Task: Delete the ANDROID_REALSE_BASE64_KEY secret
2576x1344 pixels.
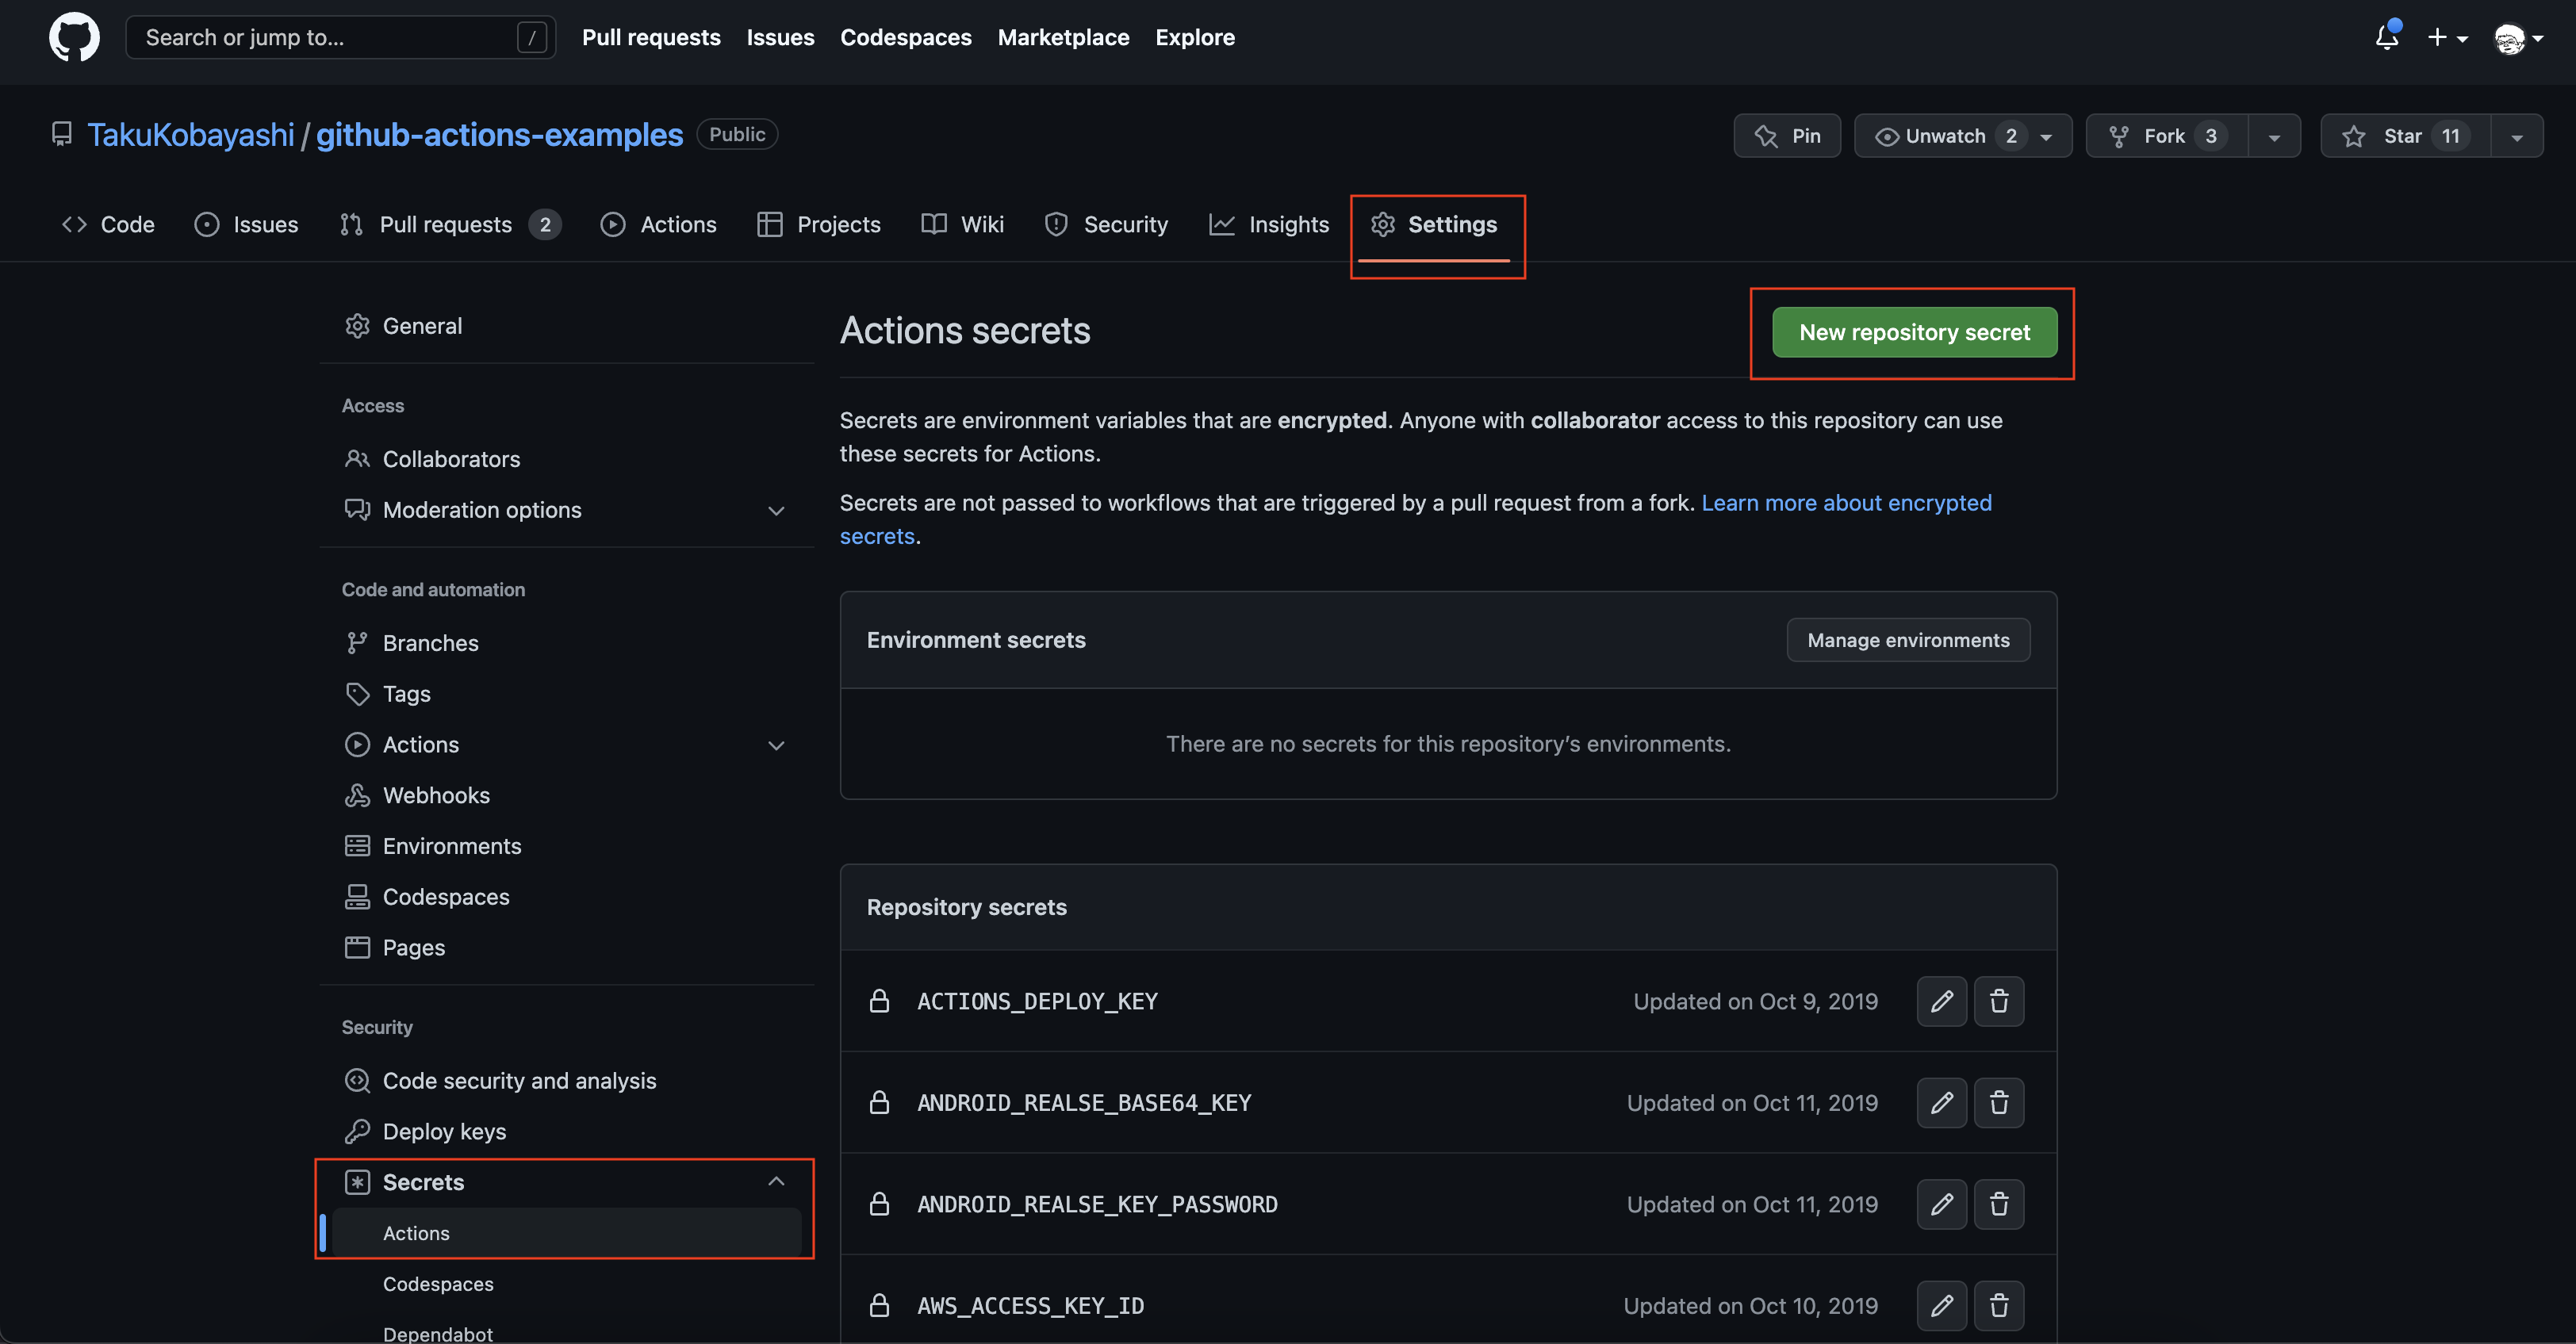Action: click(x=2000, y=1102)
